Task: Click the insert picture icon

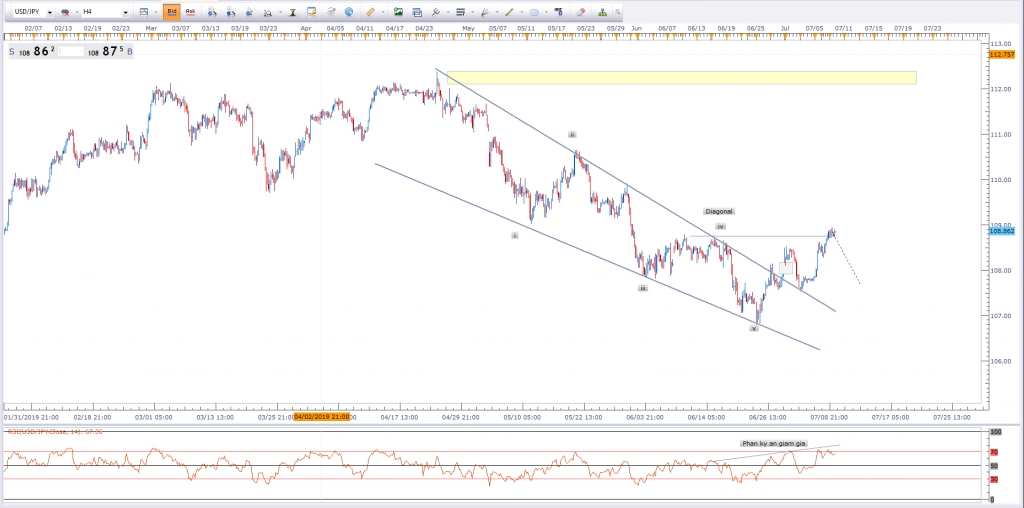Action: click(397, 11)
